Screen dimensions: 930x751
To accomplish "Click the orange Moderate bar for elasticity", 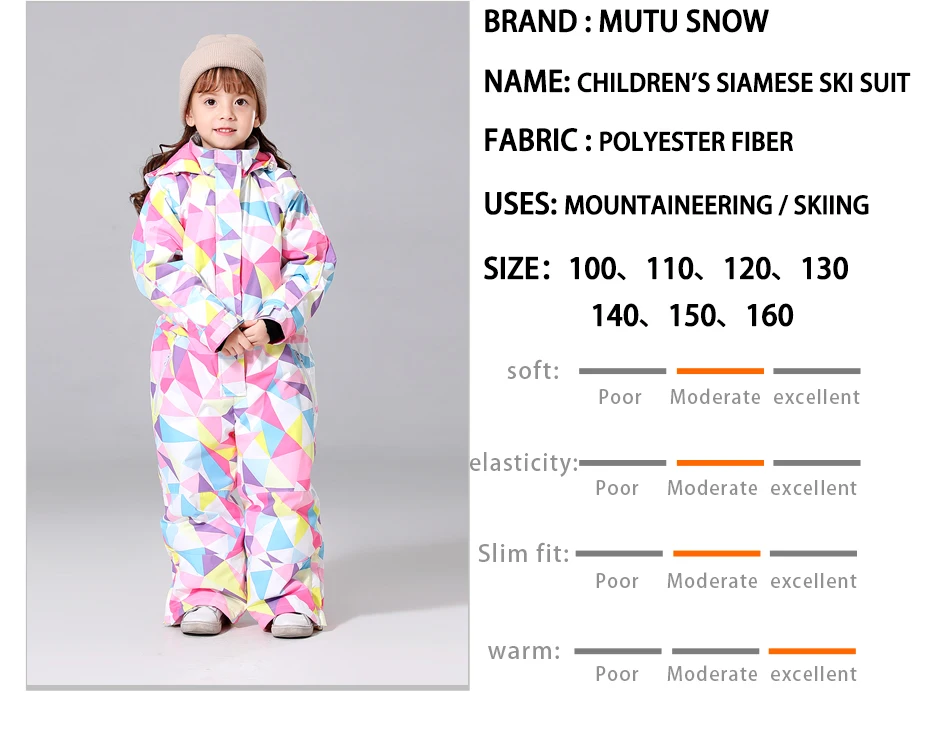I will pyautogui.click(x=720, y=463).
